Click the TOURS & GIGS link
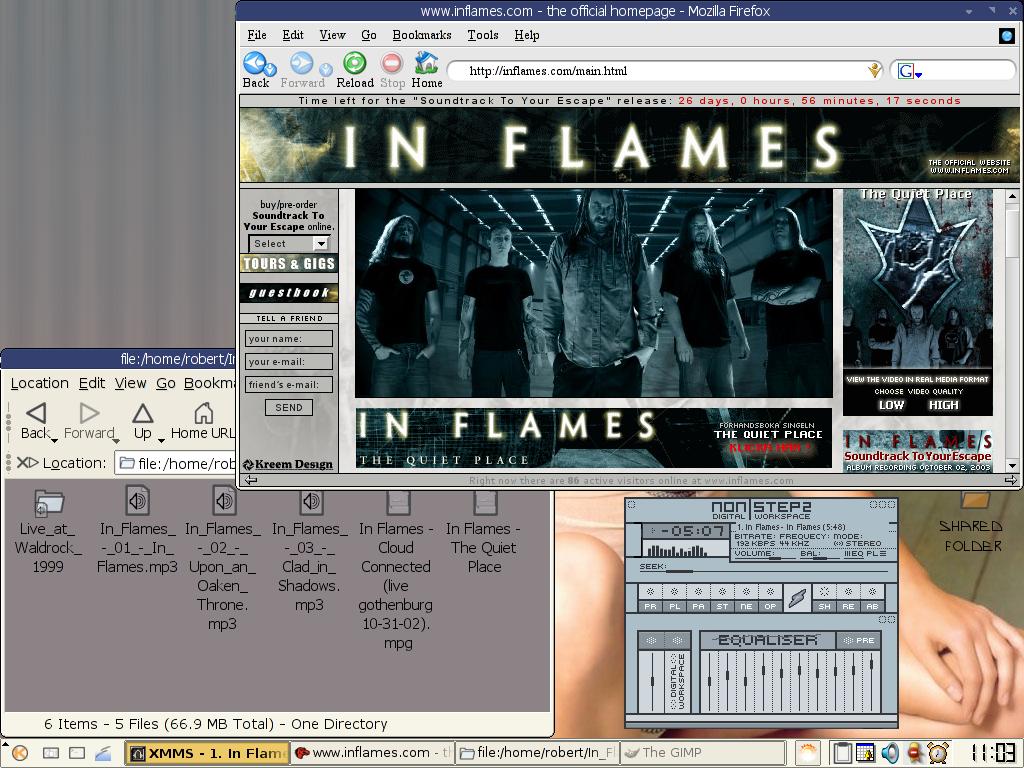Image resolution: width=1024 pixels, height=768 pixels. 289,264
